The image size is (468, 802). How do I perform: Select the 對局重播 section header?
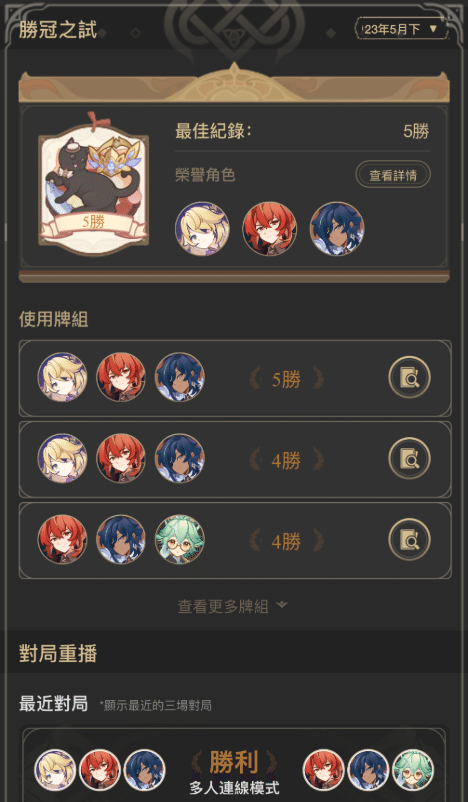(58, 654)
